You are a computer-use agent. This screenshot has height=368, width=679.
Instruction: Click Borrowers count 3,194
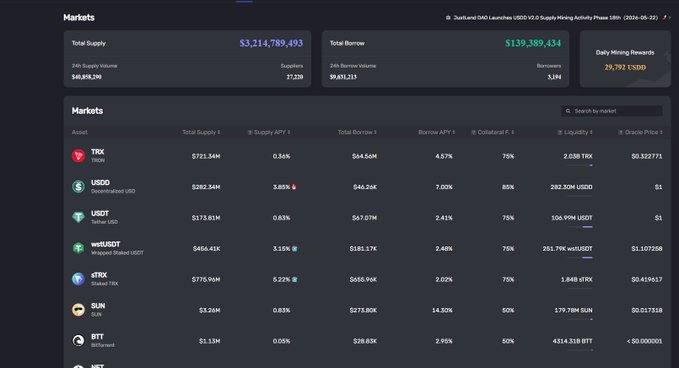(x=554, y=77)
